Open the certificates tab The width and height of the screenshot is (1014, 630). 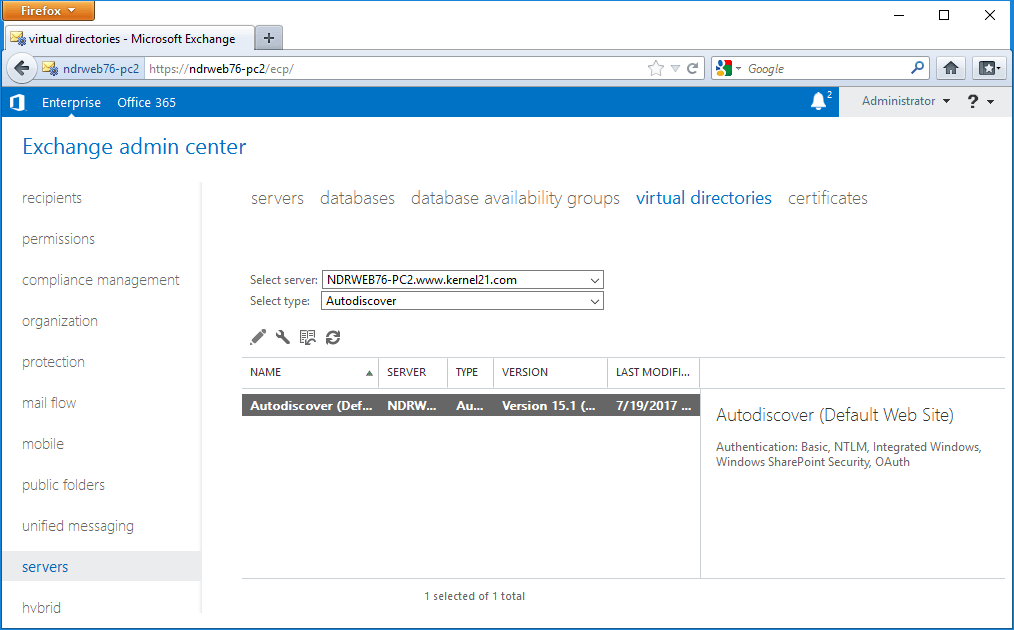pos(828,198)
